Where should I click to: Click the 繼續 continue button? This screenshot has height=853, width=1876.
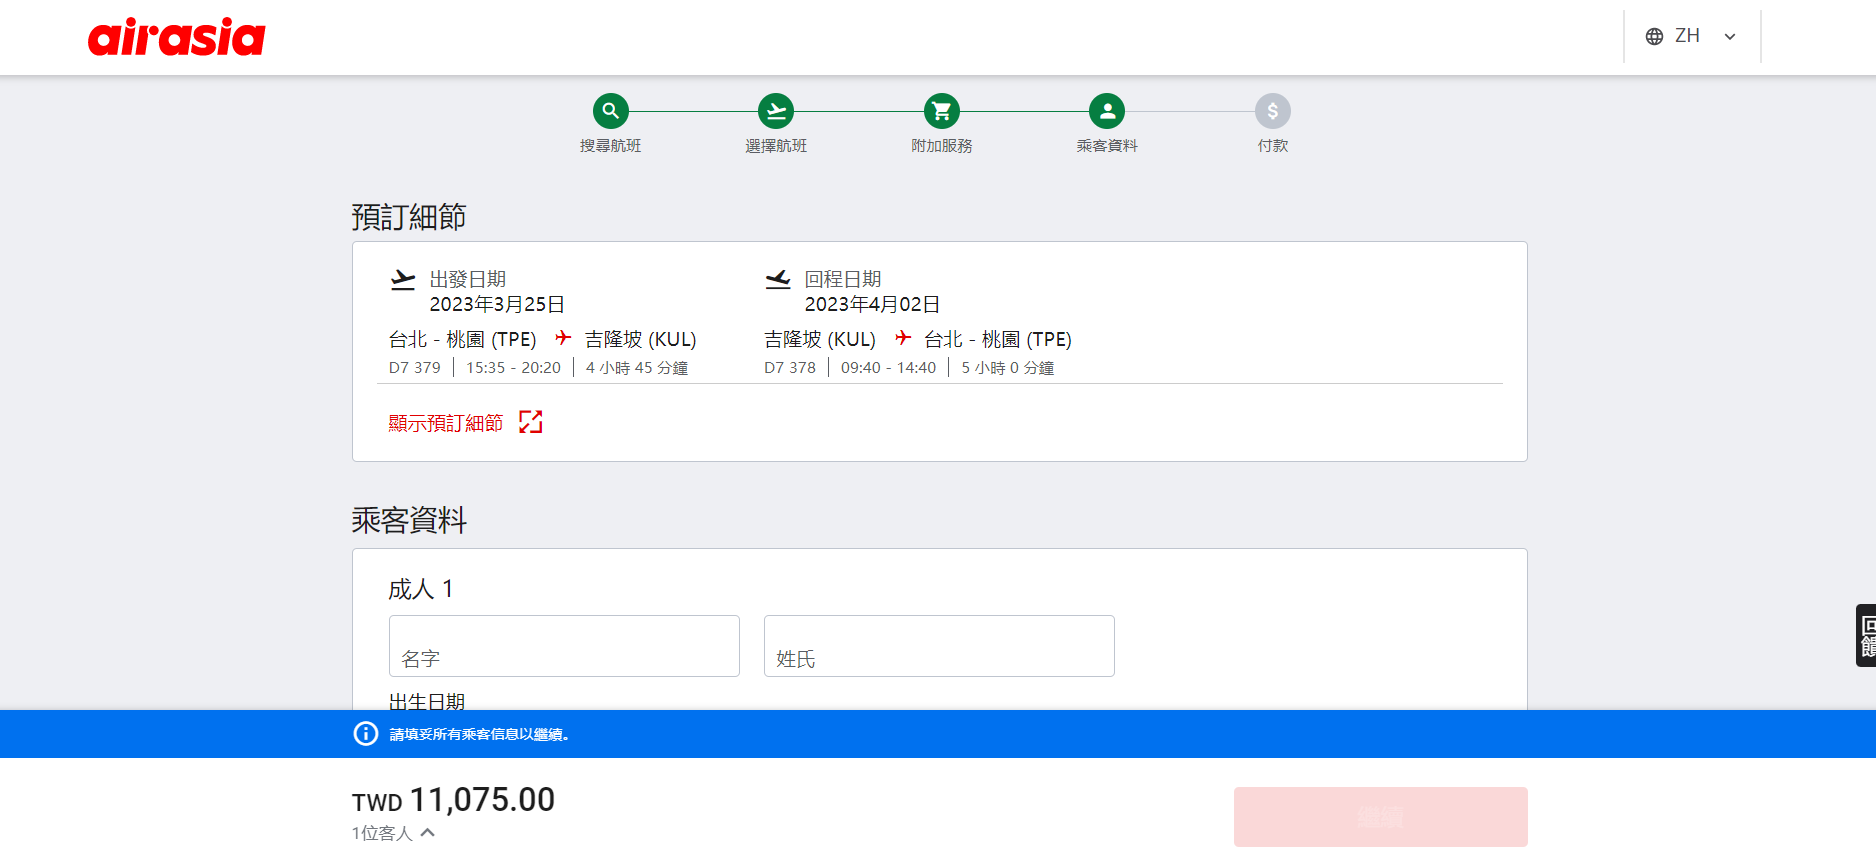(1380, 817)
